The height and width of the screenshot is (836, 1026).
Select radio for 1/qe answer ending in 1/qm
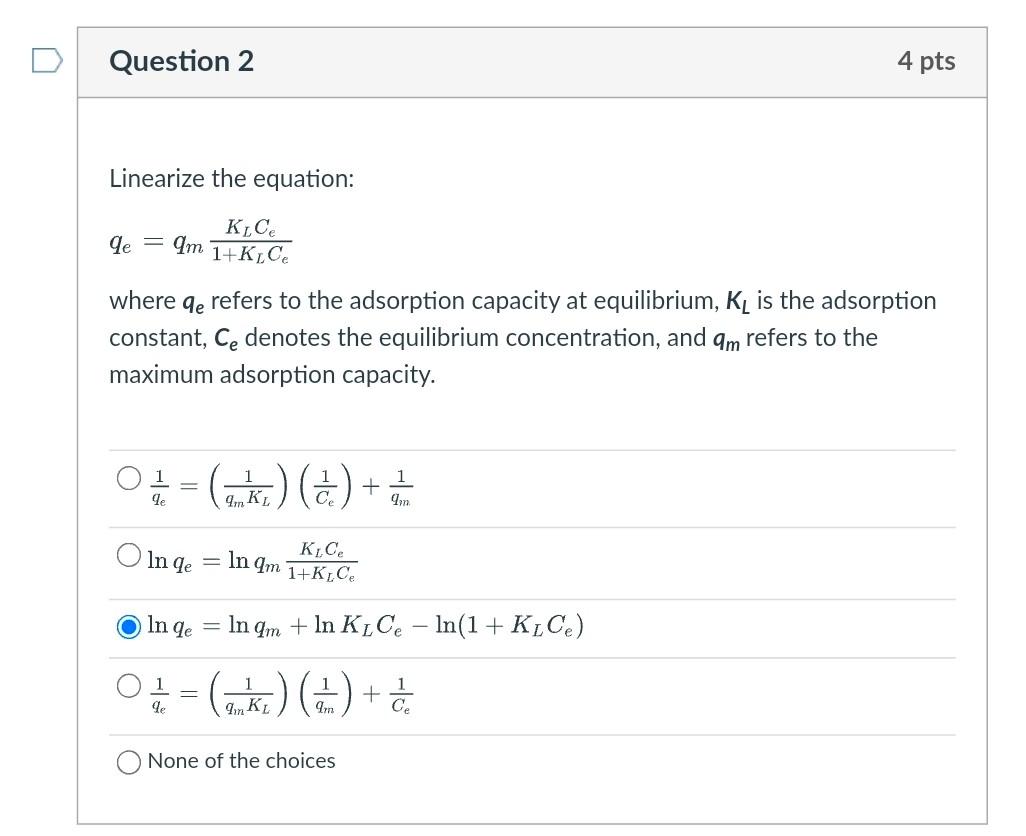(x=129, y=478)
